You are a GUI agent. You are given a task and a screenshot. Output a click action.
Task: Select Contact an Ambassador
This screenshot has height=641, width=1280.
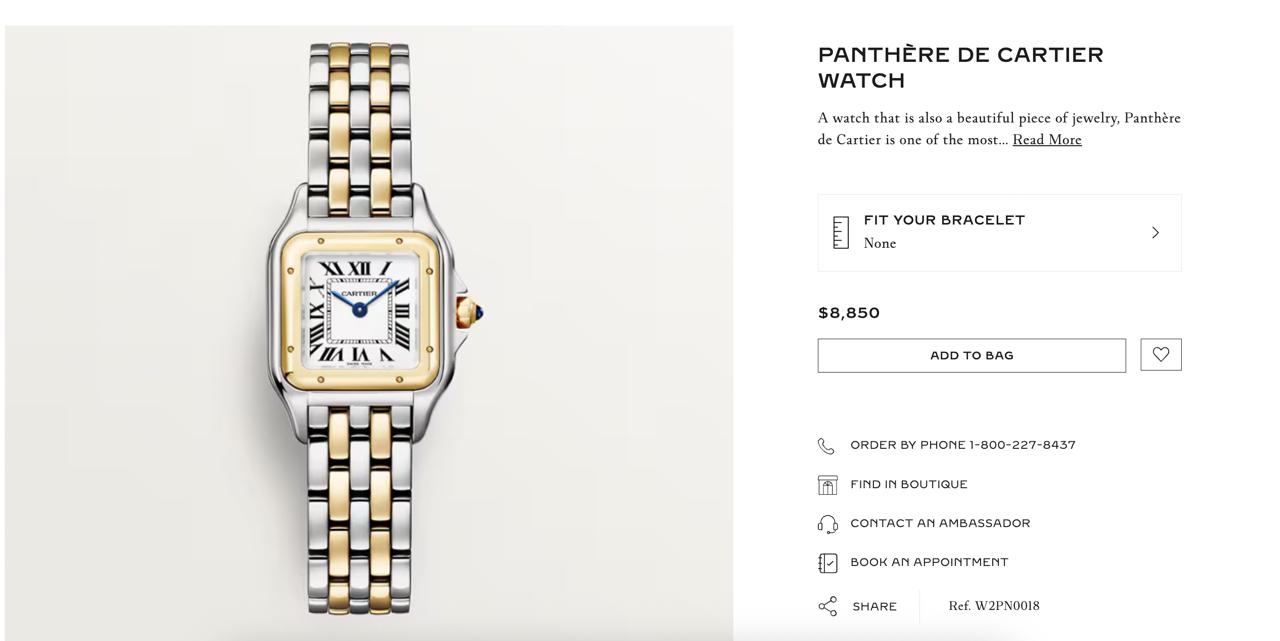click(940, 524)
